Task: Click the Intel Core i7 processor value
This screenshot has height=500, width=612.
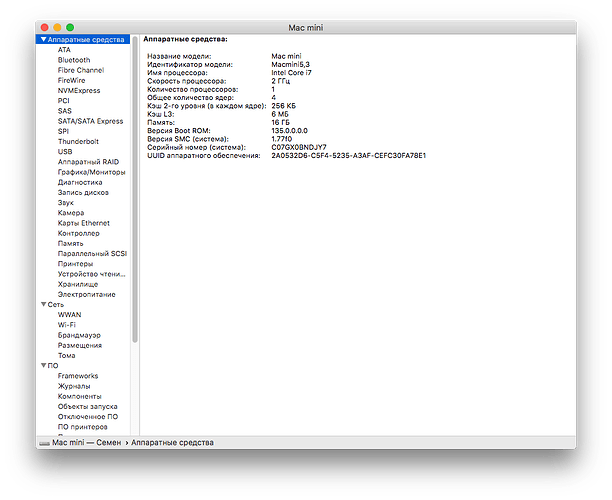Action: 291,73
